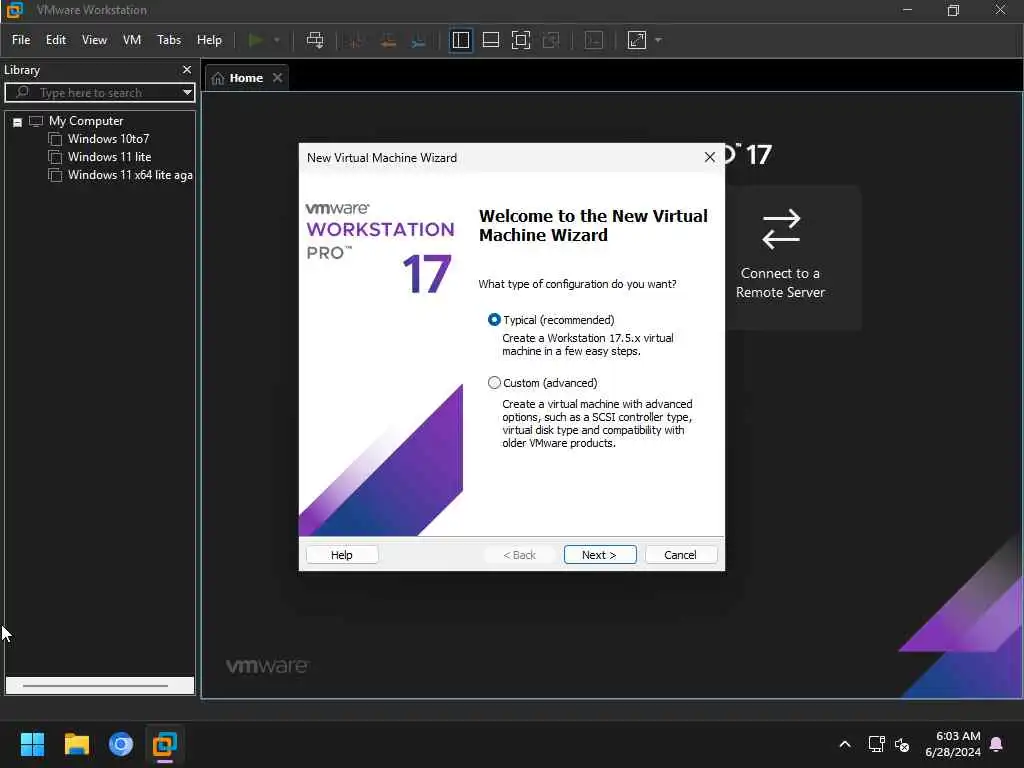The height and width of the screenshot is (768, 1024).
Task: Toggle the thumbnail bar view icon
Action: tap(490, 40)
